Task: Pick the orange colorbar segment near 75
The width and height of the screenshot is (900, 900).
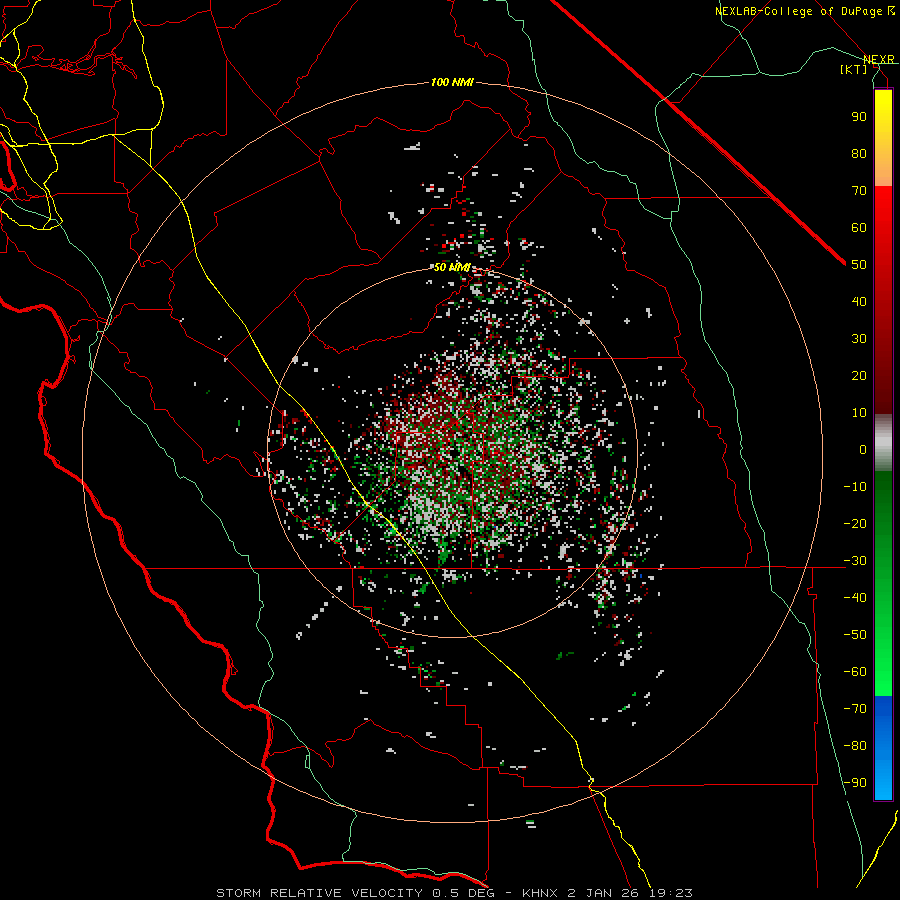Action: (883, 172)
